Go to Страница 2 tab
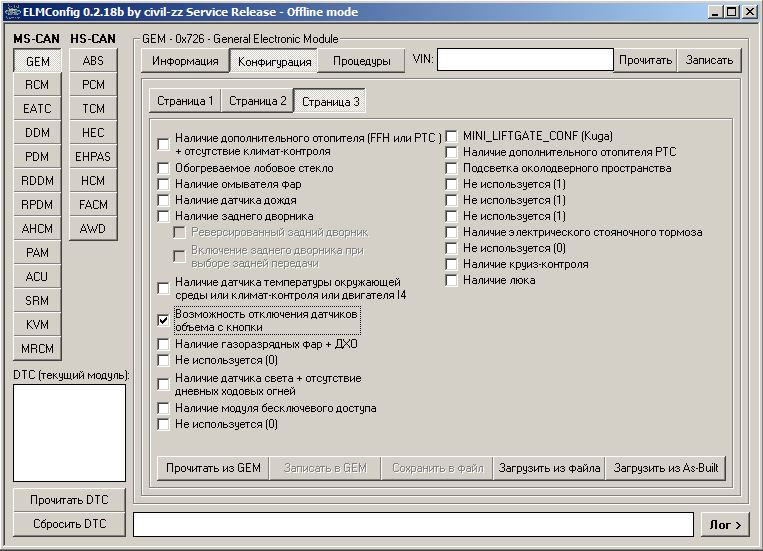This screenshot has width=763, height=551. (257, 101)
